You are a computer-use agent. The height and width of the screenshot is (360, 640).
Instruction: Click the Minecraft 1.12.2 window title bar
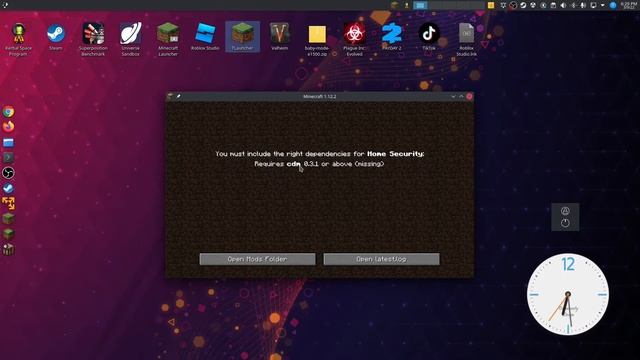coord(320,96)
